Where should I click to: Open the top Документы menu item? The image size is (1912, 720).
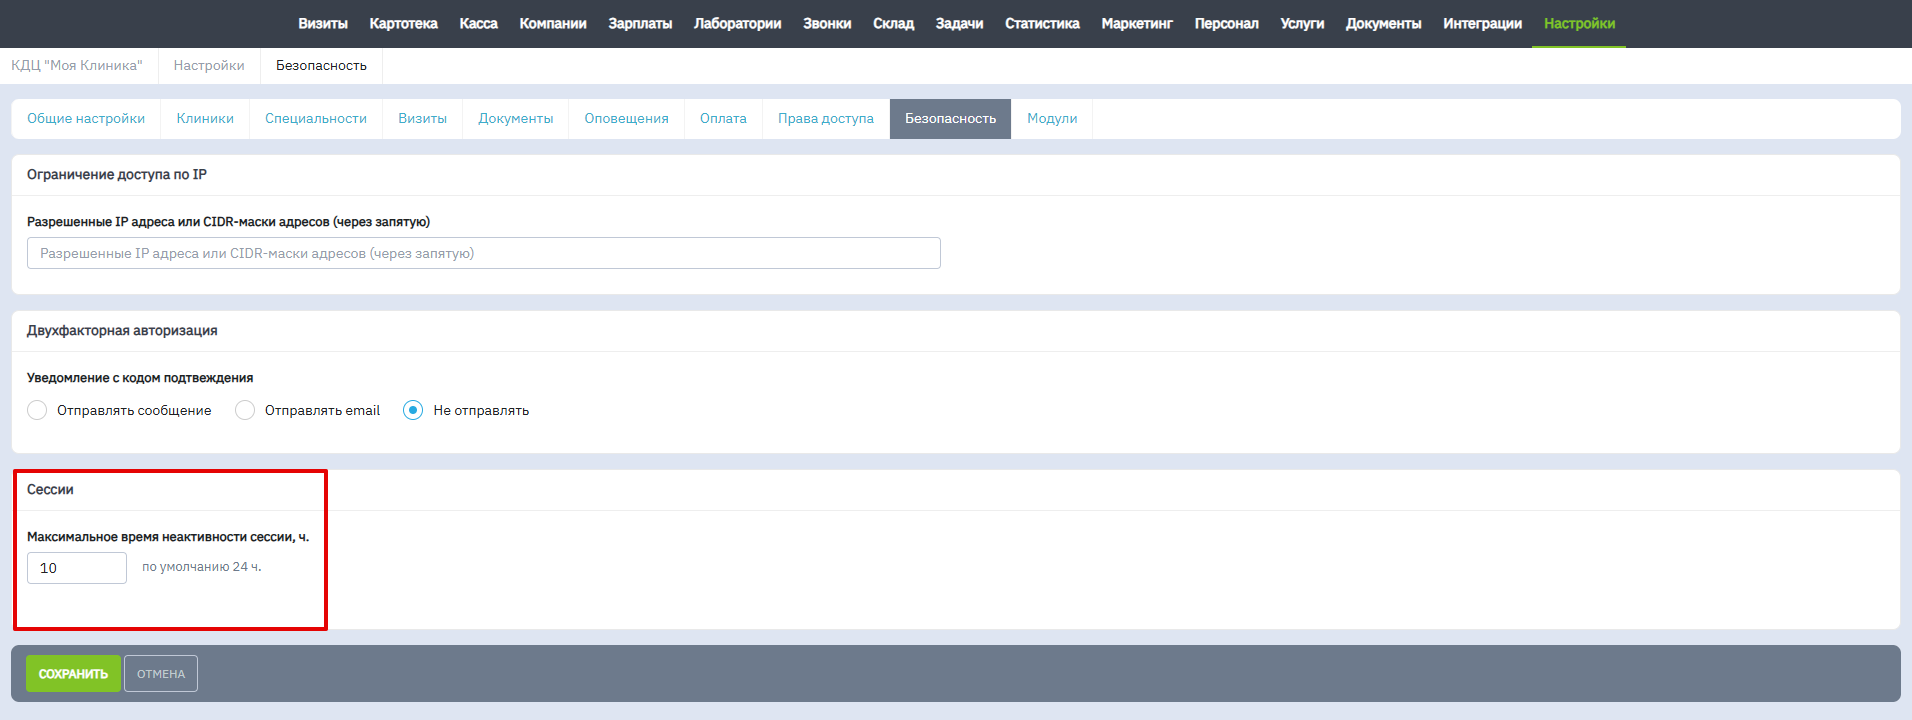point(1383,23)
